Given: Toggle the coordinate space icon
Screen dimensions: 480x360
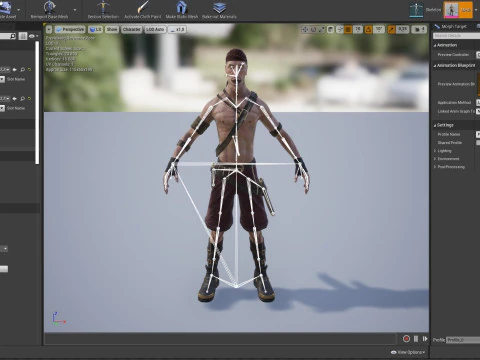Looking at the screenshot, I should [x=331, y=30].
